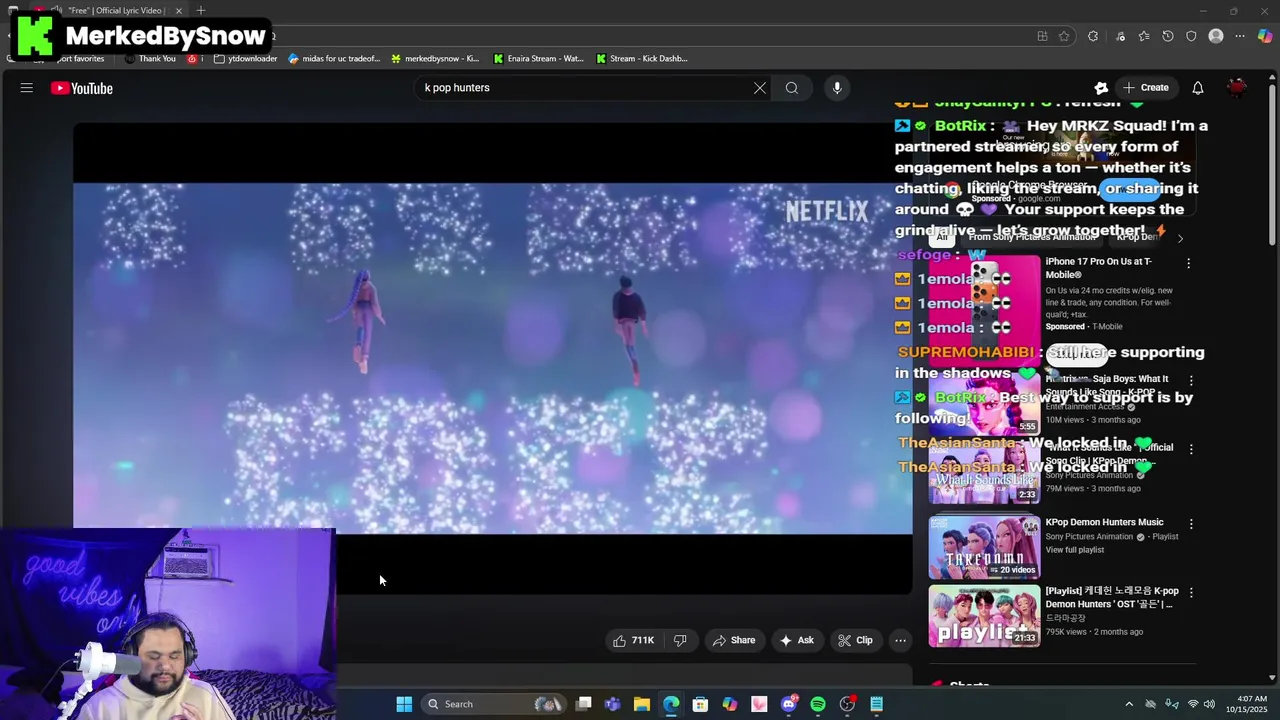
Task: Clear the YouTube search box text
Action: [x=760, y=88]
